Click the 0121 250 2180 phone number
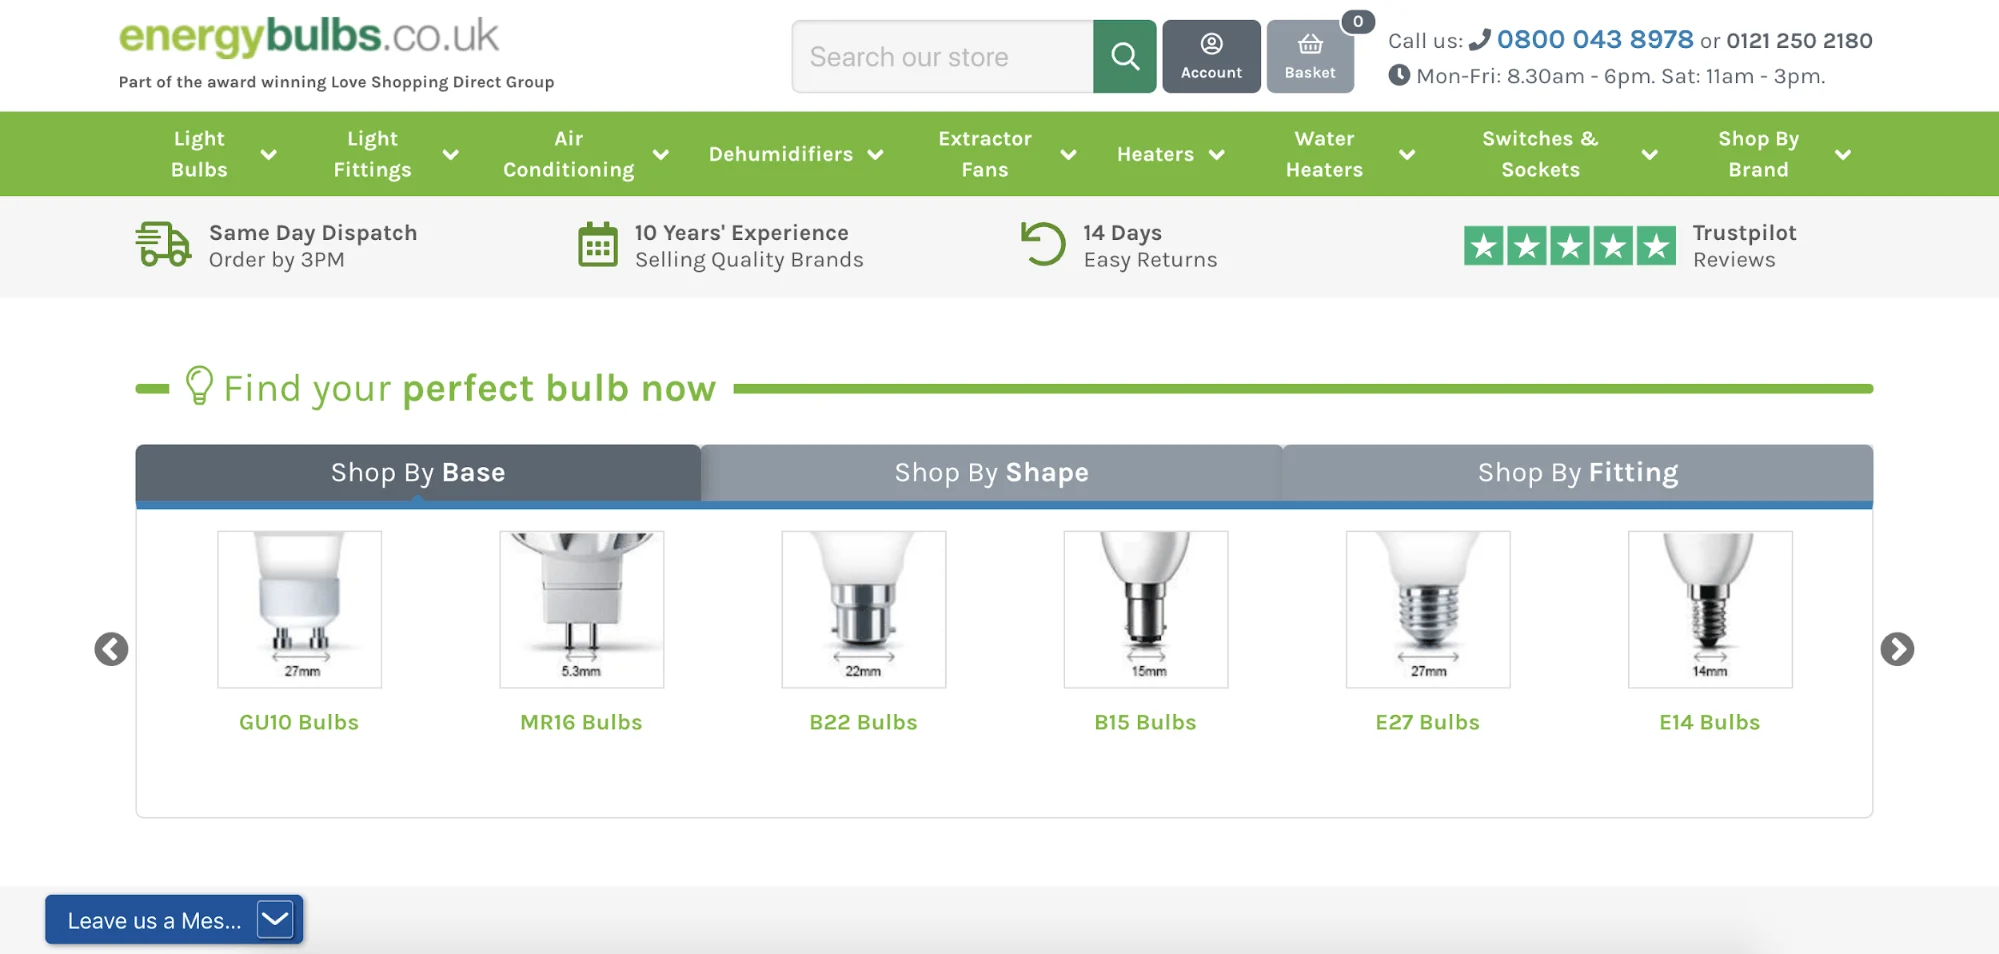1999x954 pixels. point(1799,40)
